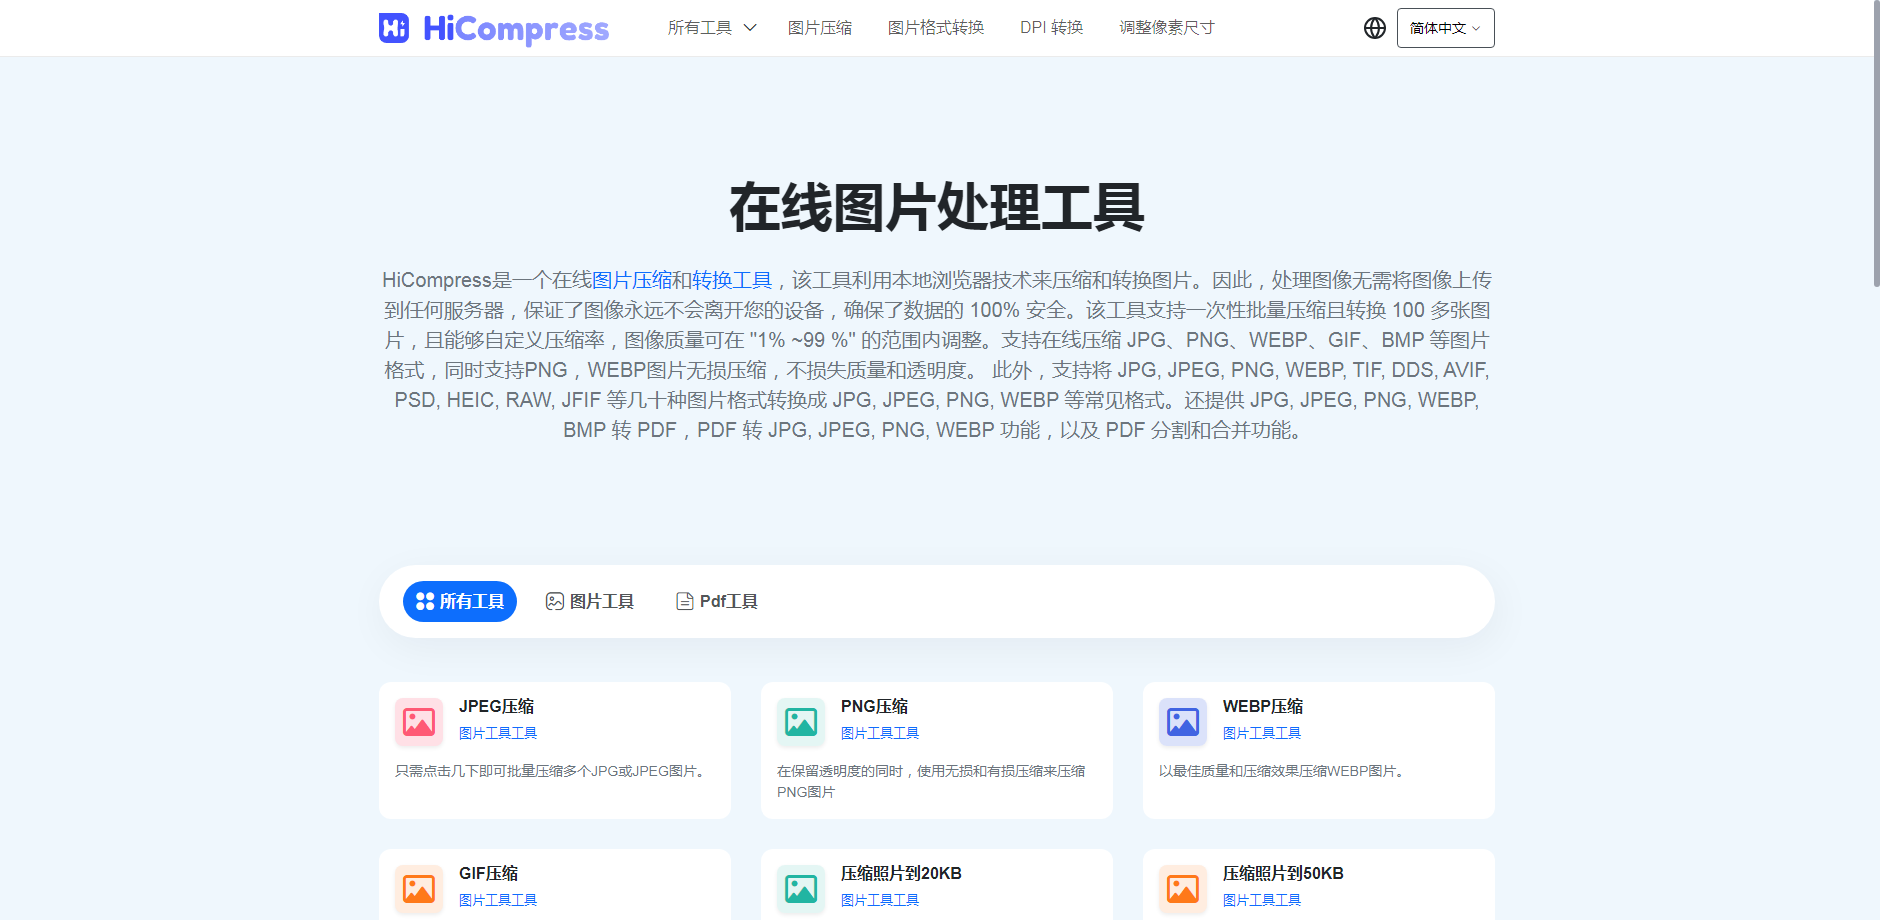Image resolution: width=1880 pixels, height=920 pixels.
Task: Click the blue WEBP压缩 image icon
Action: coord(1183,722)
